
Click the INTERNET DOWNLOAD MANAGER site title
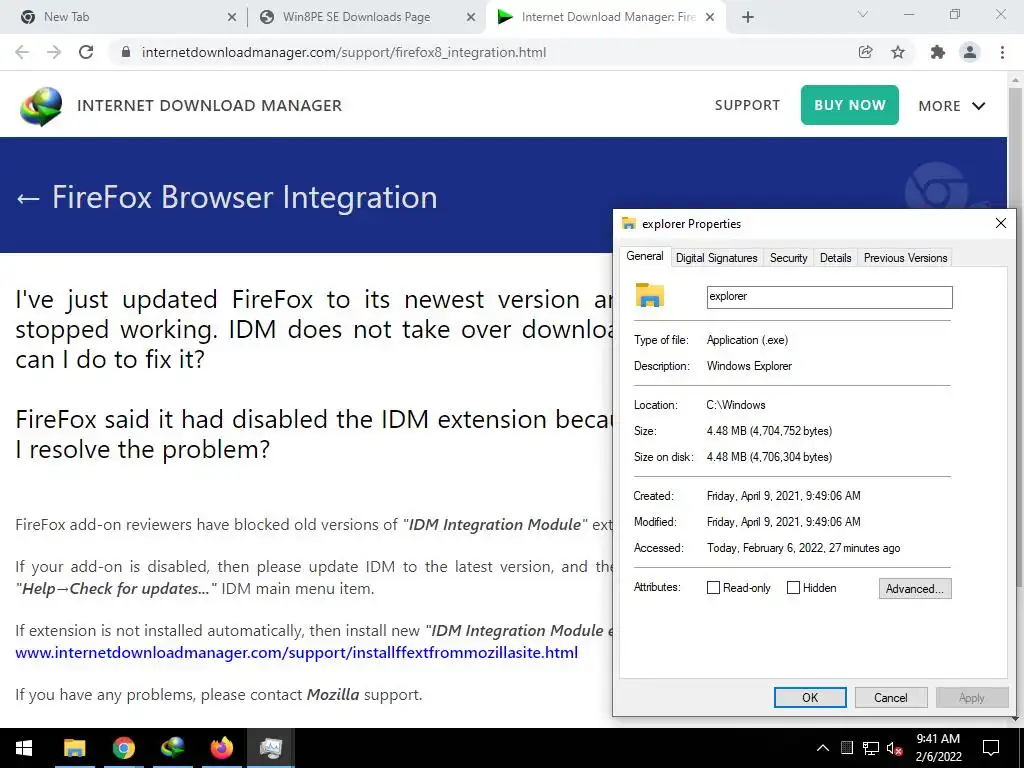[210, 105]
